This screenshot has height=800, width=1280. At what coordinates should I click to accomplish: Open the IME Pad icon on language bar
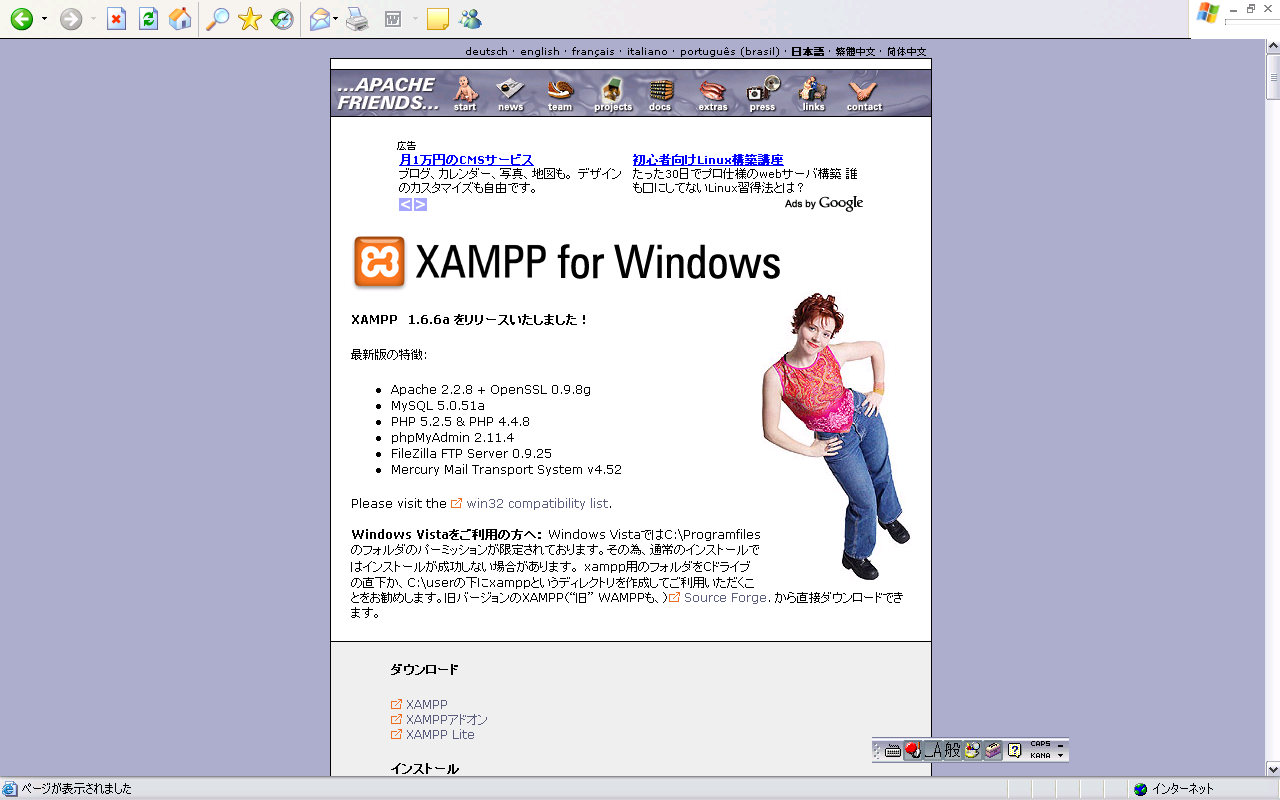click(972, 750)
